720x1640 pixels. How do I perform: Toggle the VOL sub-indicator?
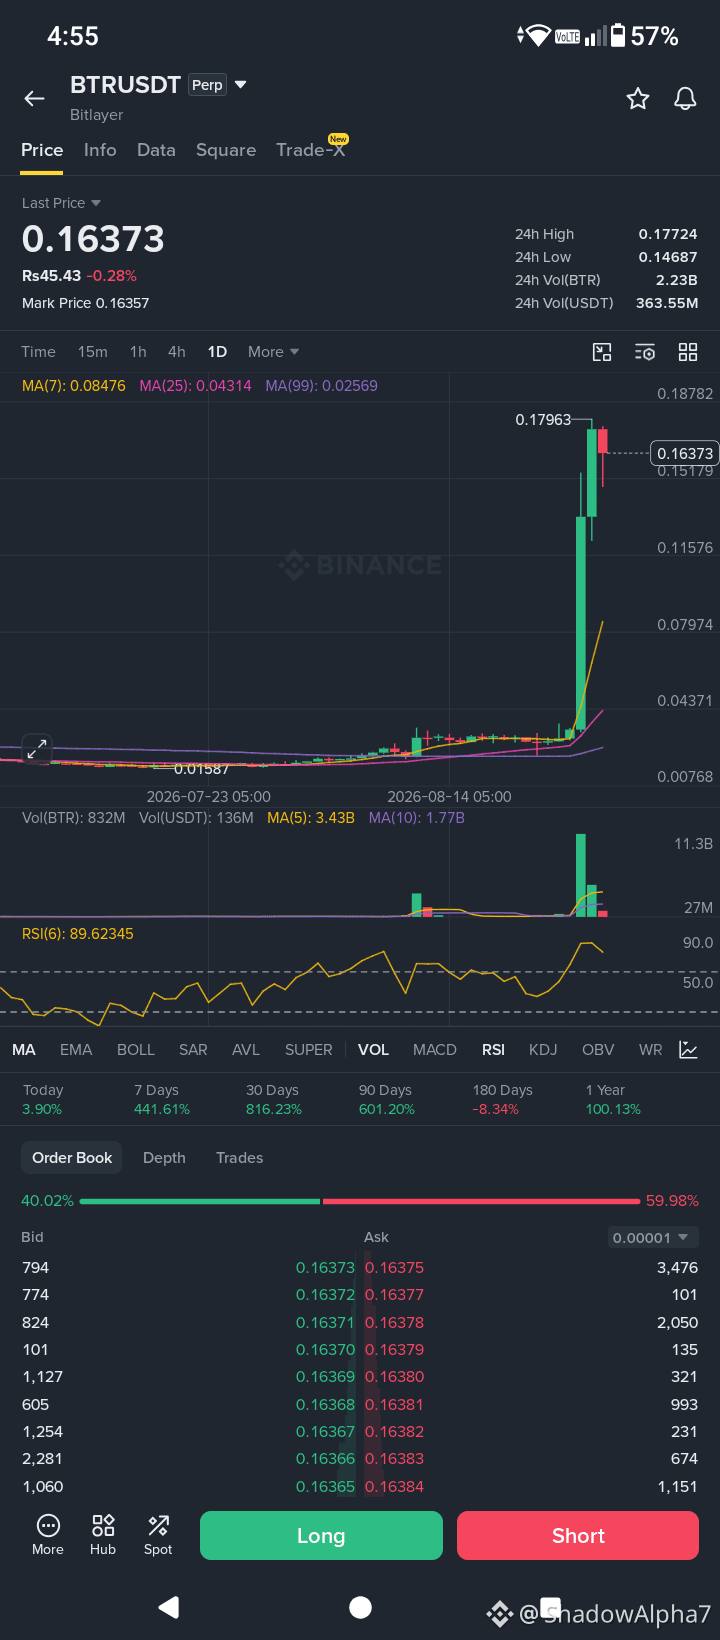(x=373, y=1050)
